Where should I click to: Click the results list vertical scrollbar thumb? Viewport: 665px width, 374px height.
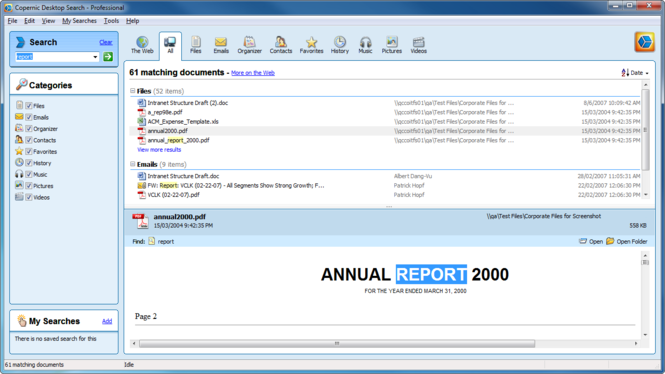(645, 130)
